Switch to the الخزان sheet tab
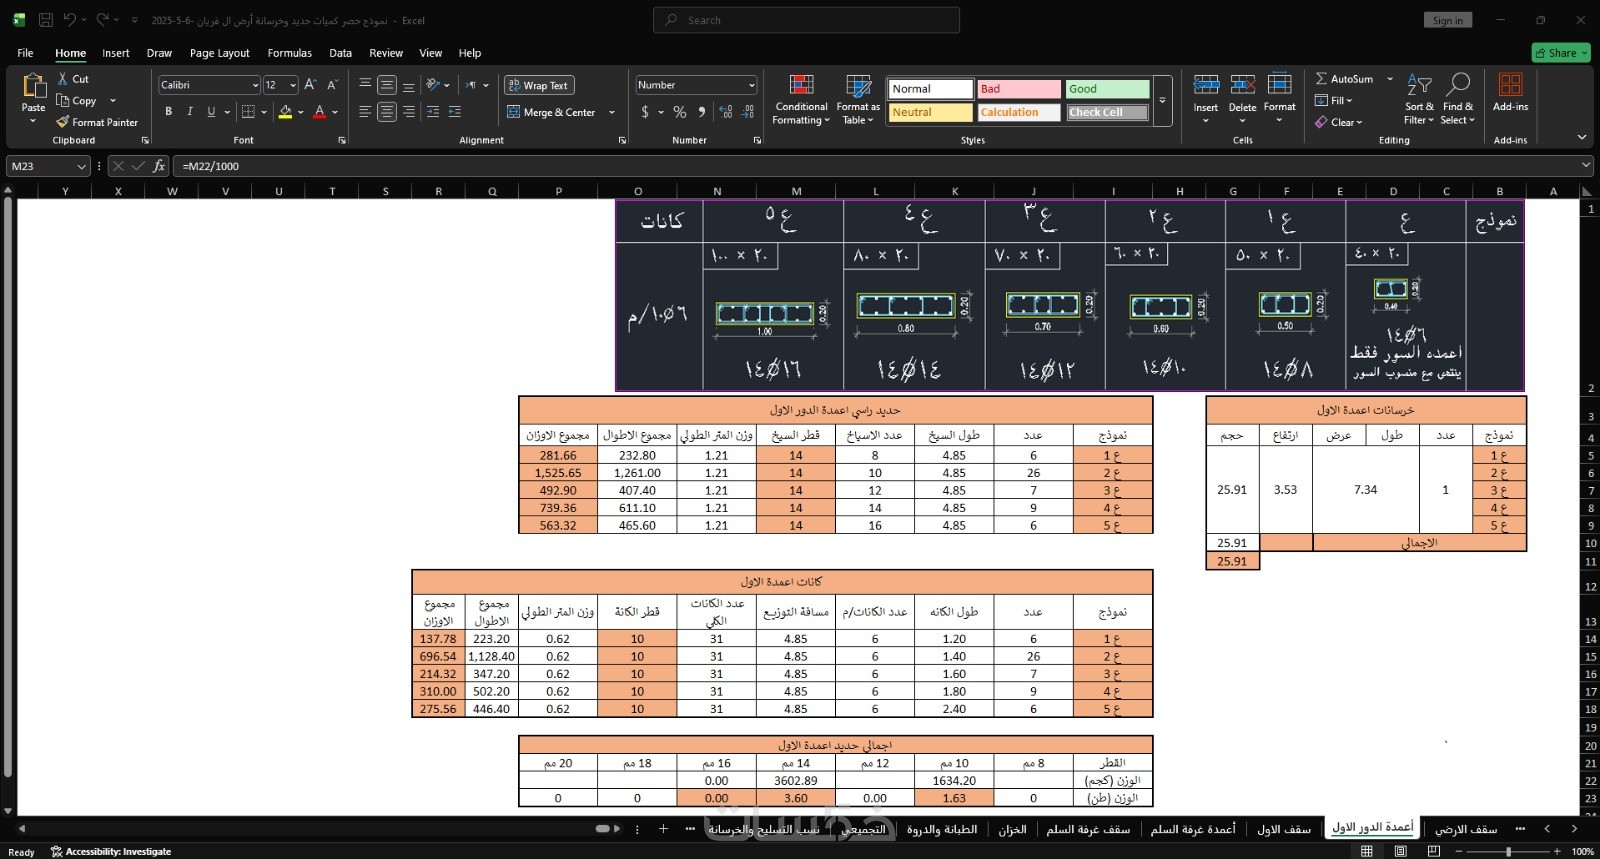The width and height of the screenshot is (1600, 859). (x=1012, y=829)
